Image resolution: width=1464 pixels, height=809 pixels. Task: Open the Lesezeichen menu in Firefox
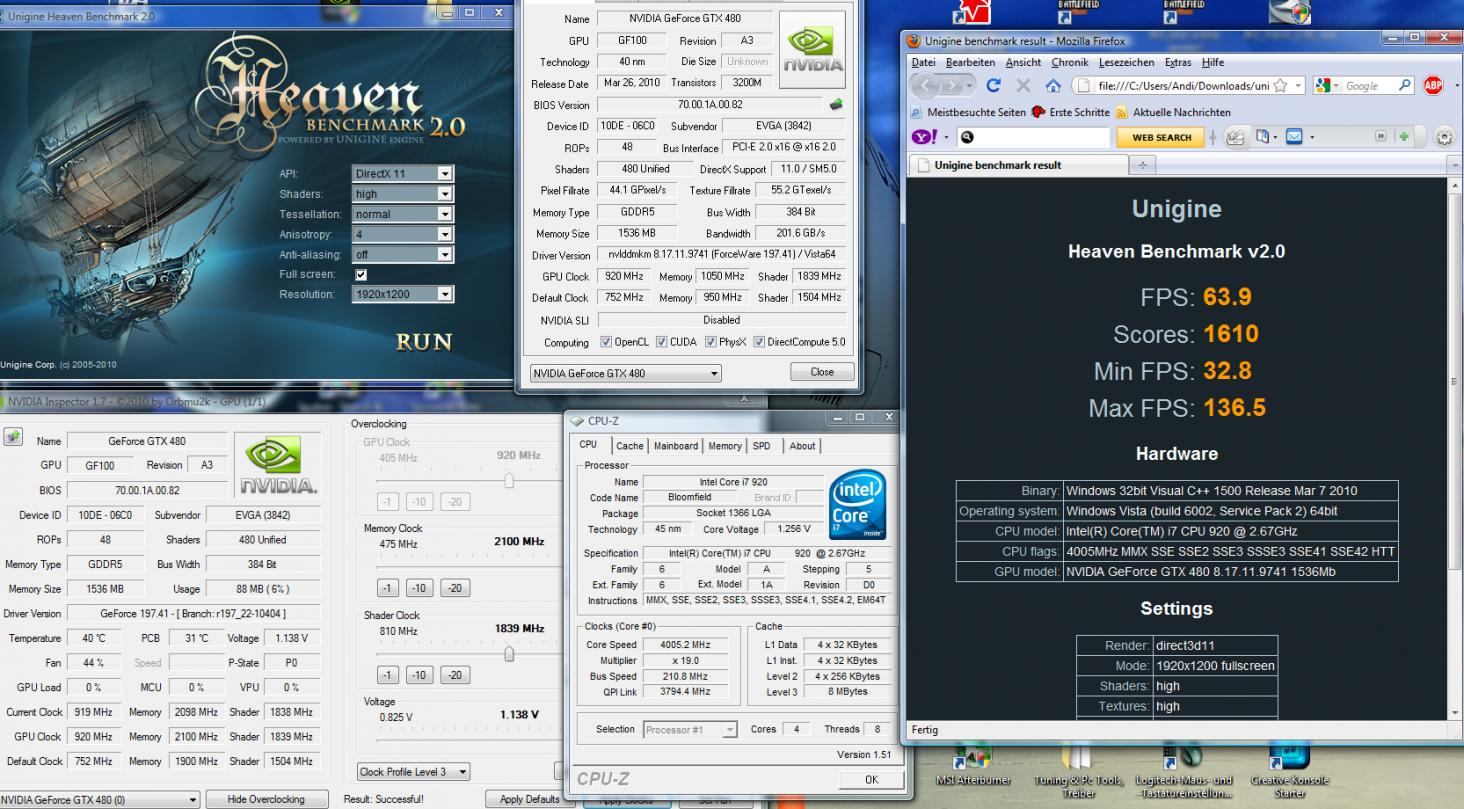pyautogui.click(x=1128, y=62)
